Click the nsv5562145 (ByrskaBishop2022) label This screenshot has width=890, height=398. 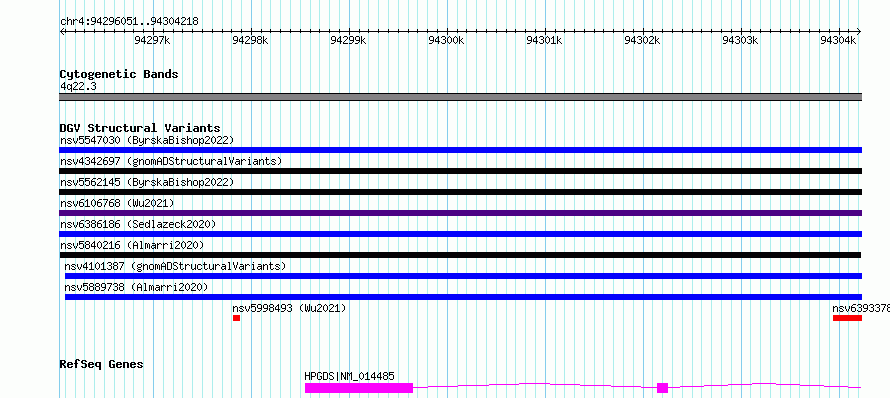point(147,182)
